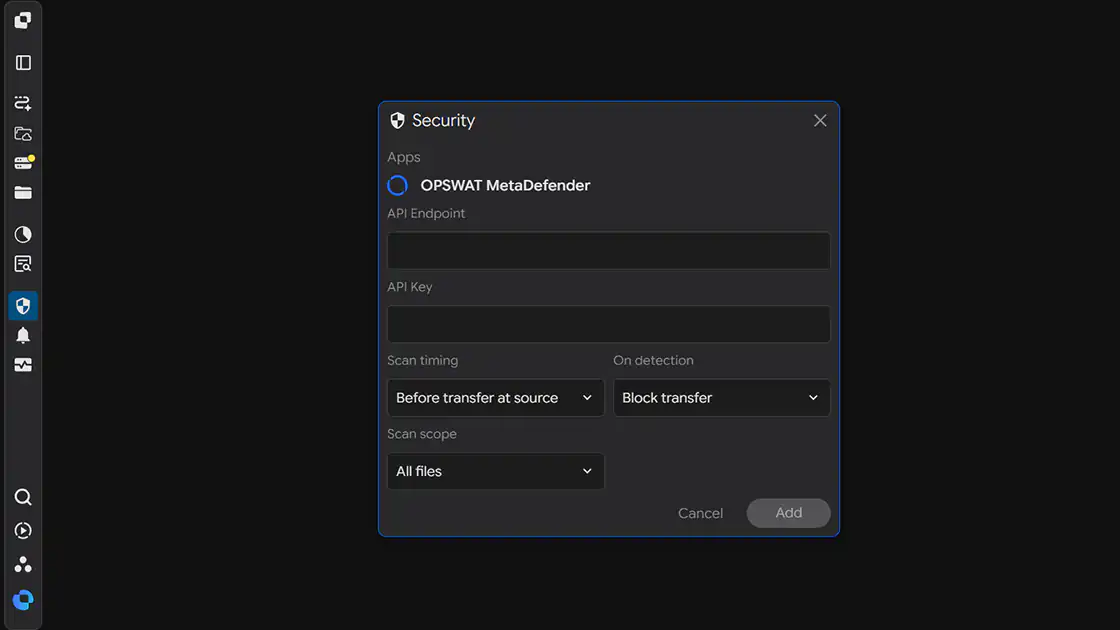Image resolution: width=1120 pixels, height=630 pixels.
Task: Click the OPSWAT MetaDefender label
Action: (x=505, y=186)
